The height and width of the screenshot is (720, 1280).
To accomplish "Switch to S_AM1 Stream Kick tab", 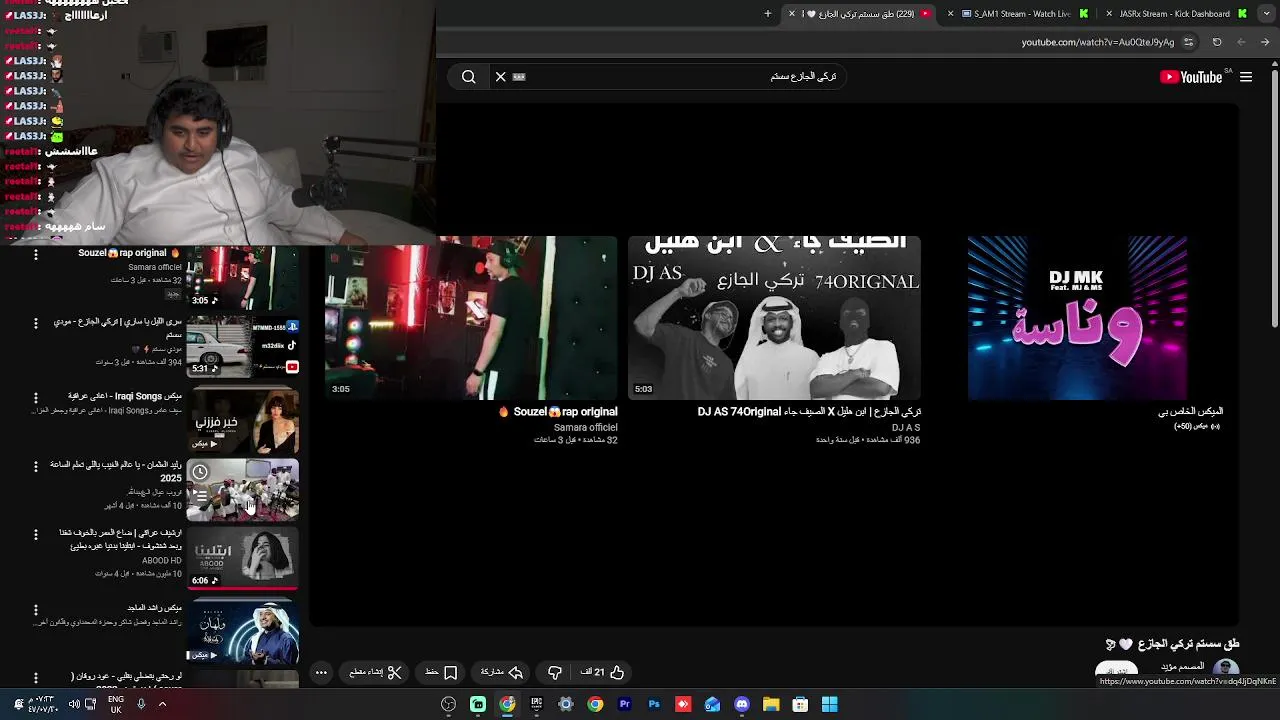I will pyautogui.click(x=1020, y=14).
